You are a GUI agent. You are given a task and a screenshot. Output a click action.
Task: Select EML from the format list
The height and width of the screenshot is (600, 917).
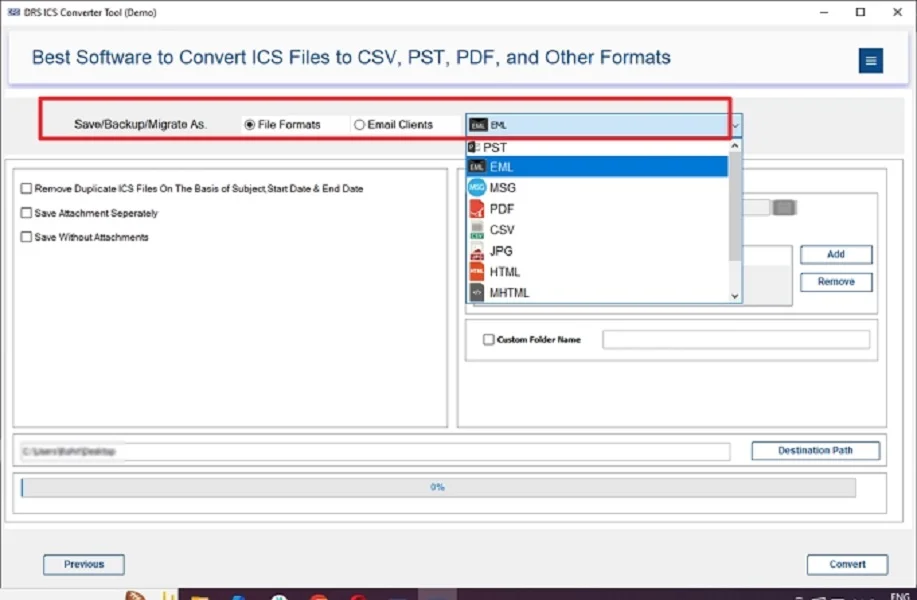(503, 166)
